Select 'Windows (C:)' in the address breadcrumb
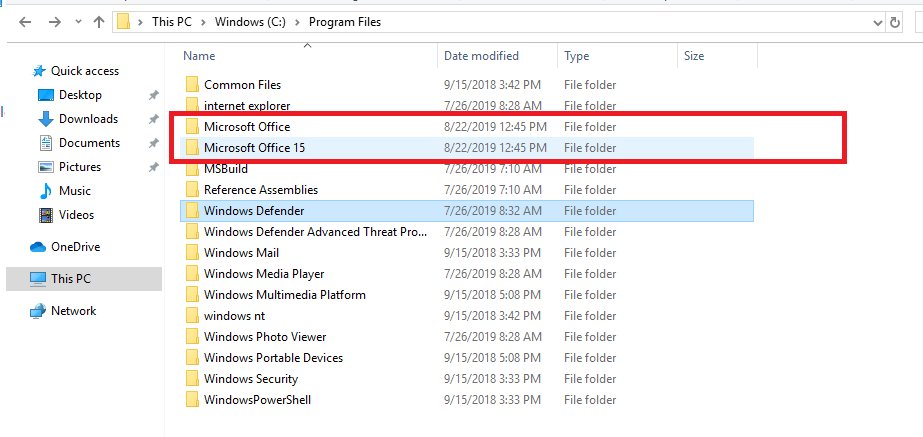The height and width of the screenshot is (437, 923). (x=250, y=22)
